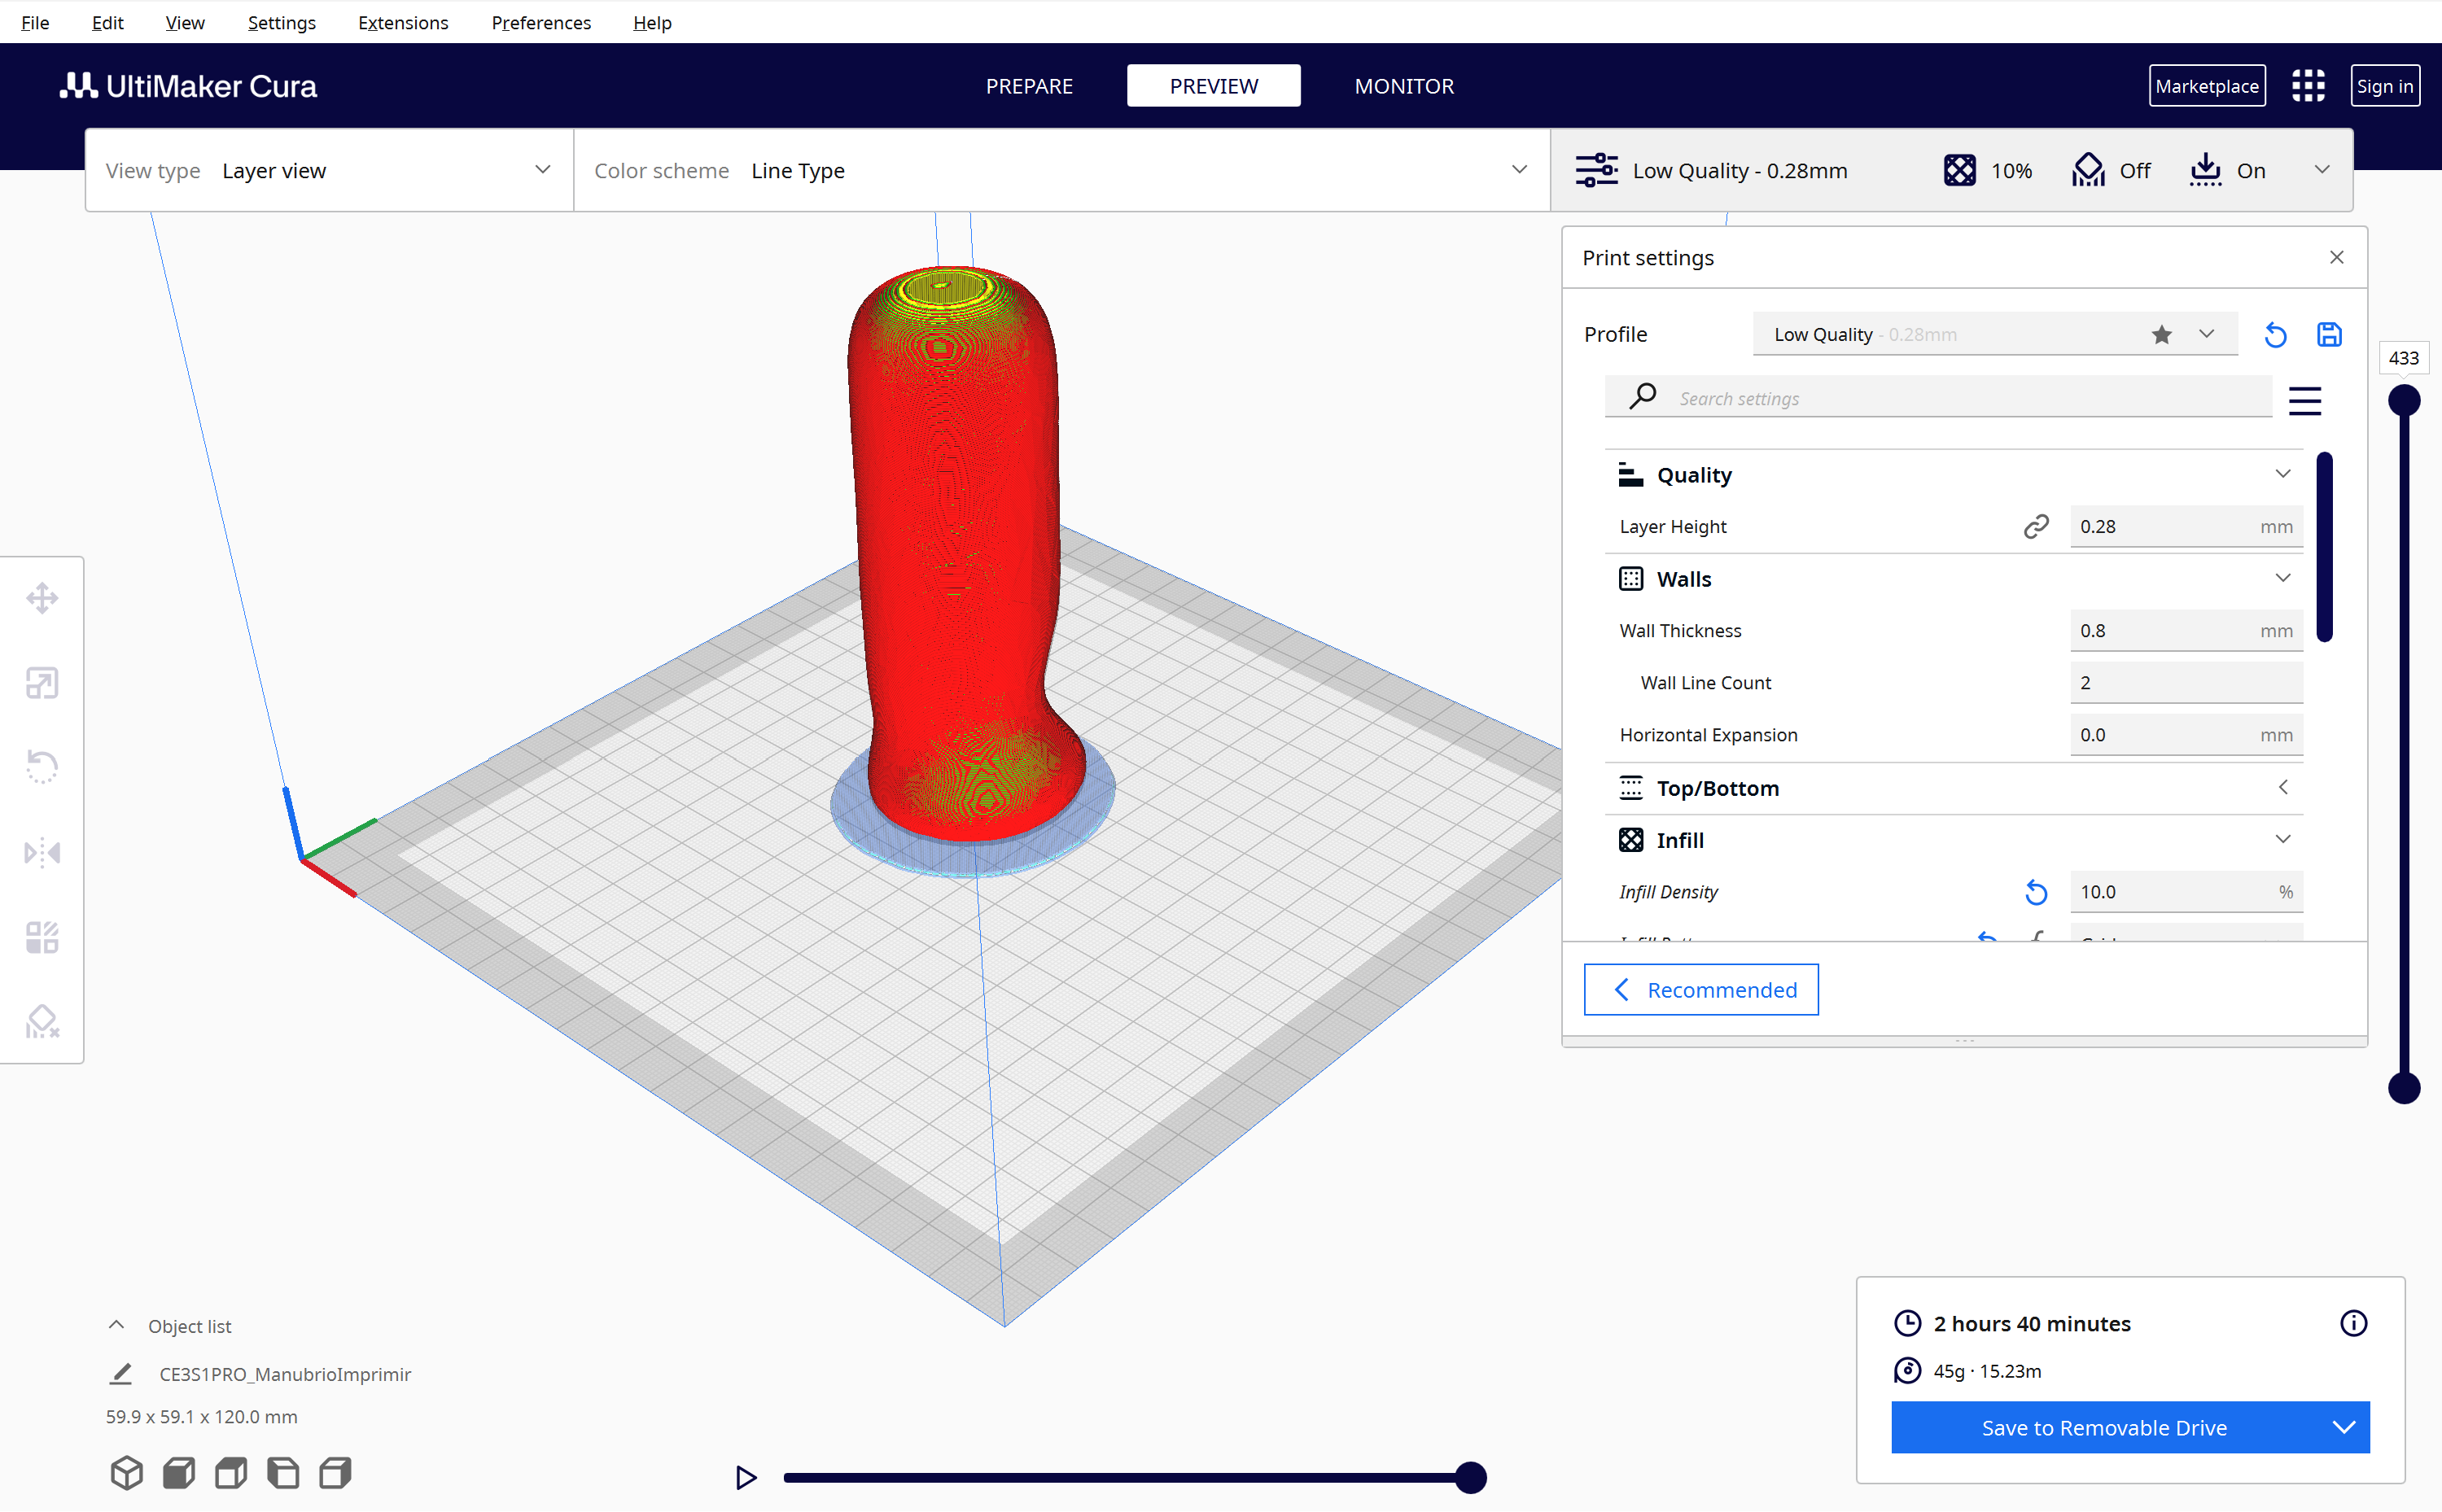
Task: Open the File menu
Action: (x=35, y=22)
